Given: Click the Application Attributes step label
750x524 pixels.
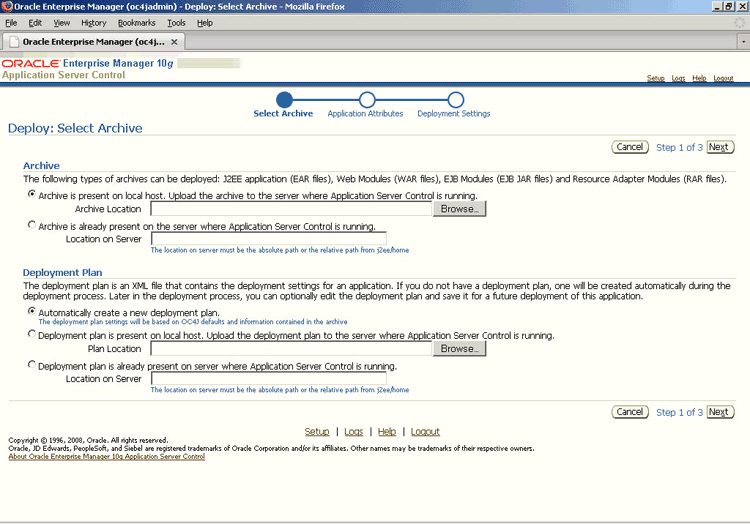Looking at the screenshot, I should tap(365, 114).
